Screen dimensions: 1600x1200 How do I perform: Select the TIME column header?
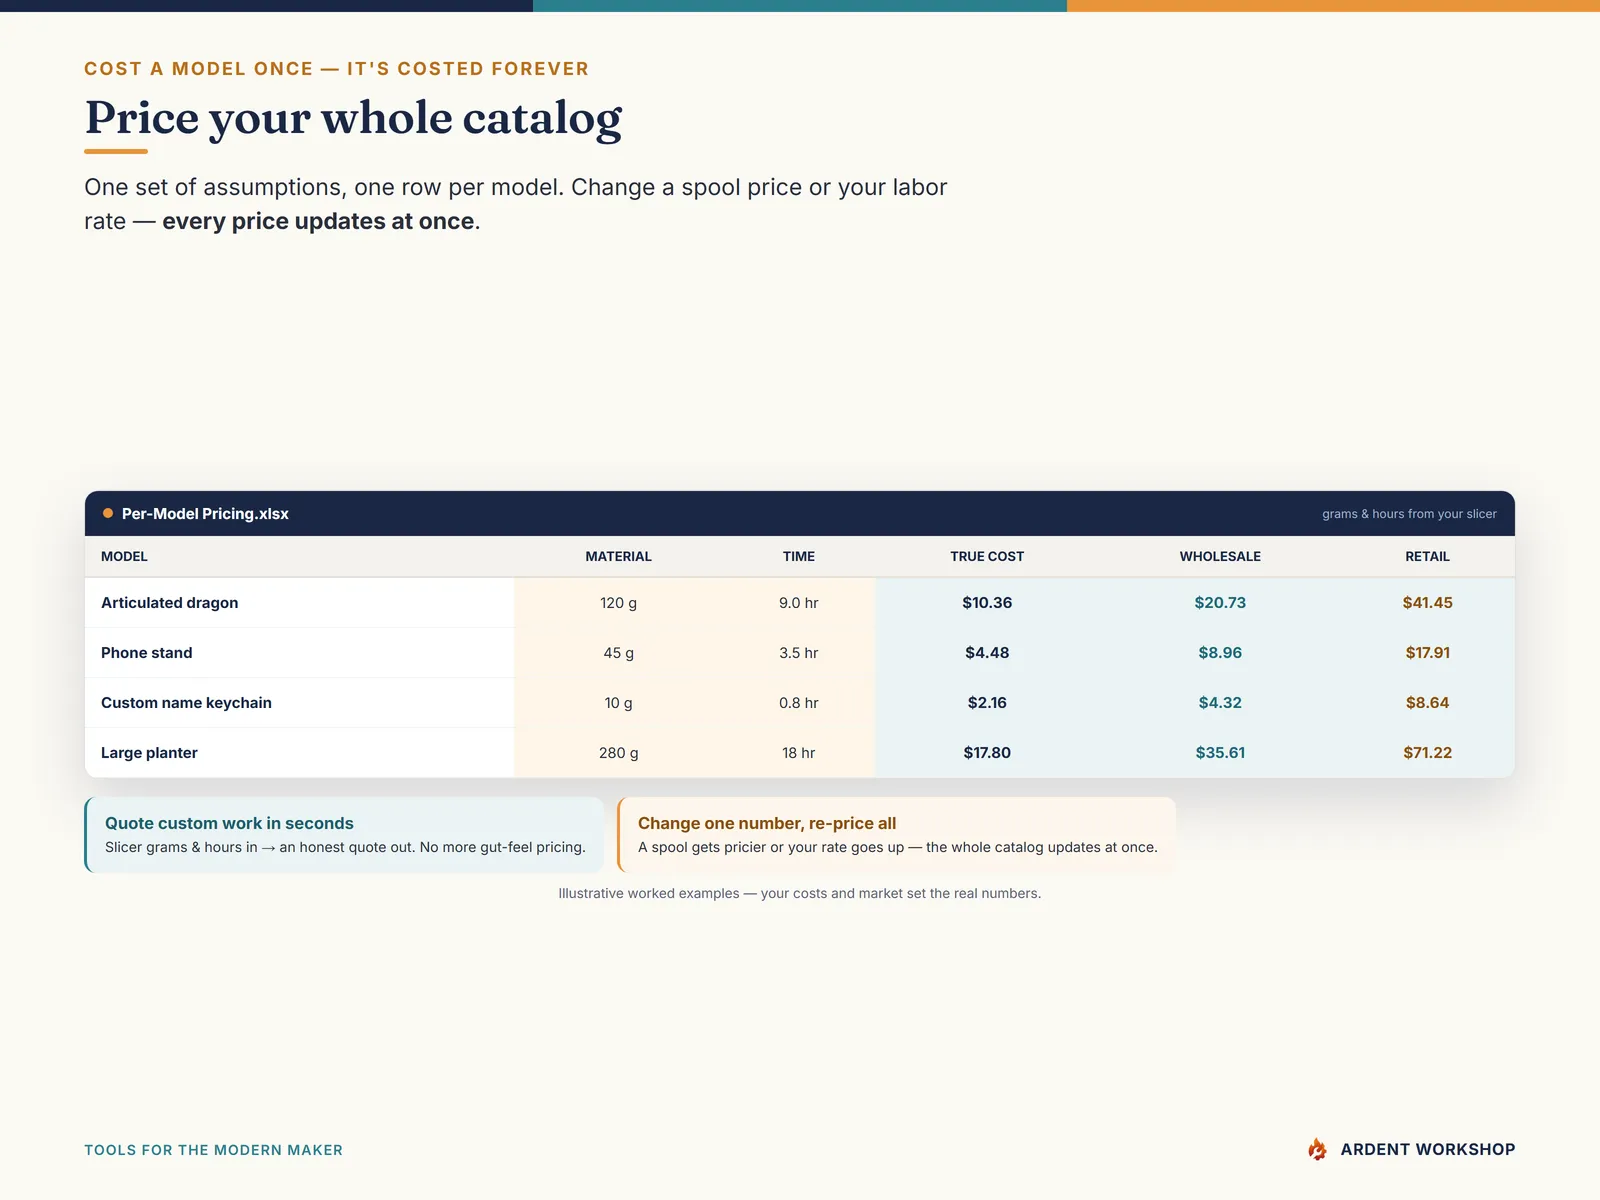point(799,556)
